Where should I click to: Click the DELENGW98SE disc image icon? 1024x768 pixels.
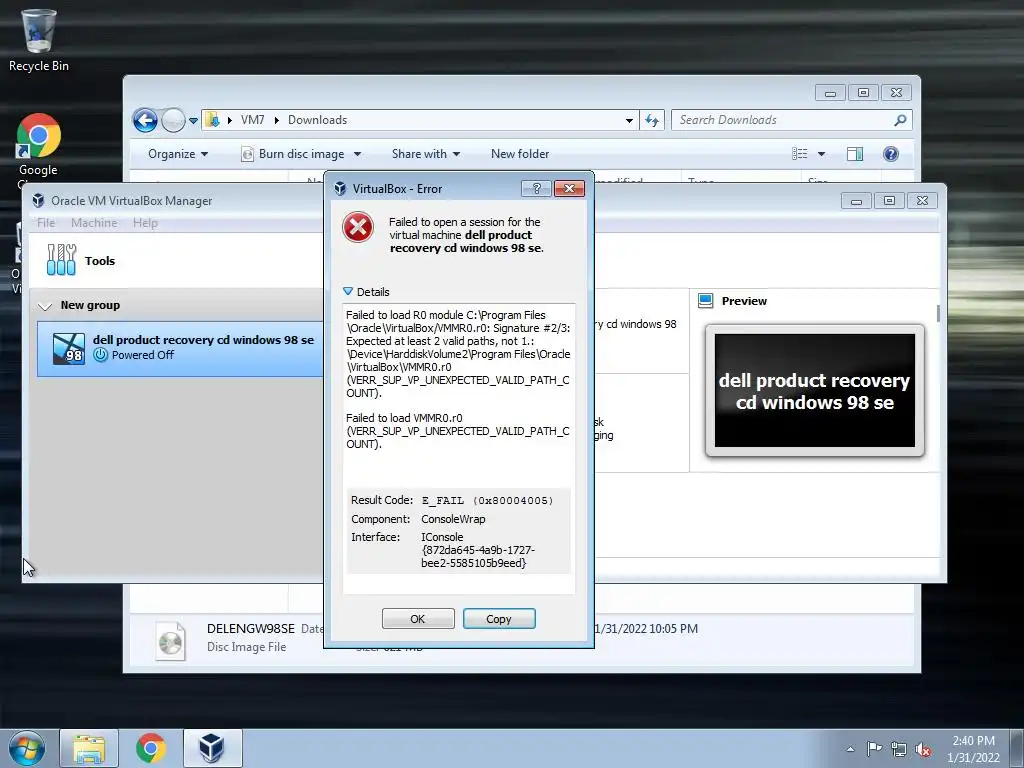coord(170,641)
